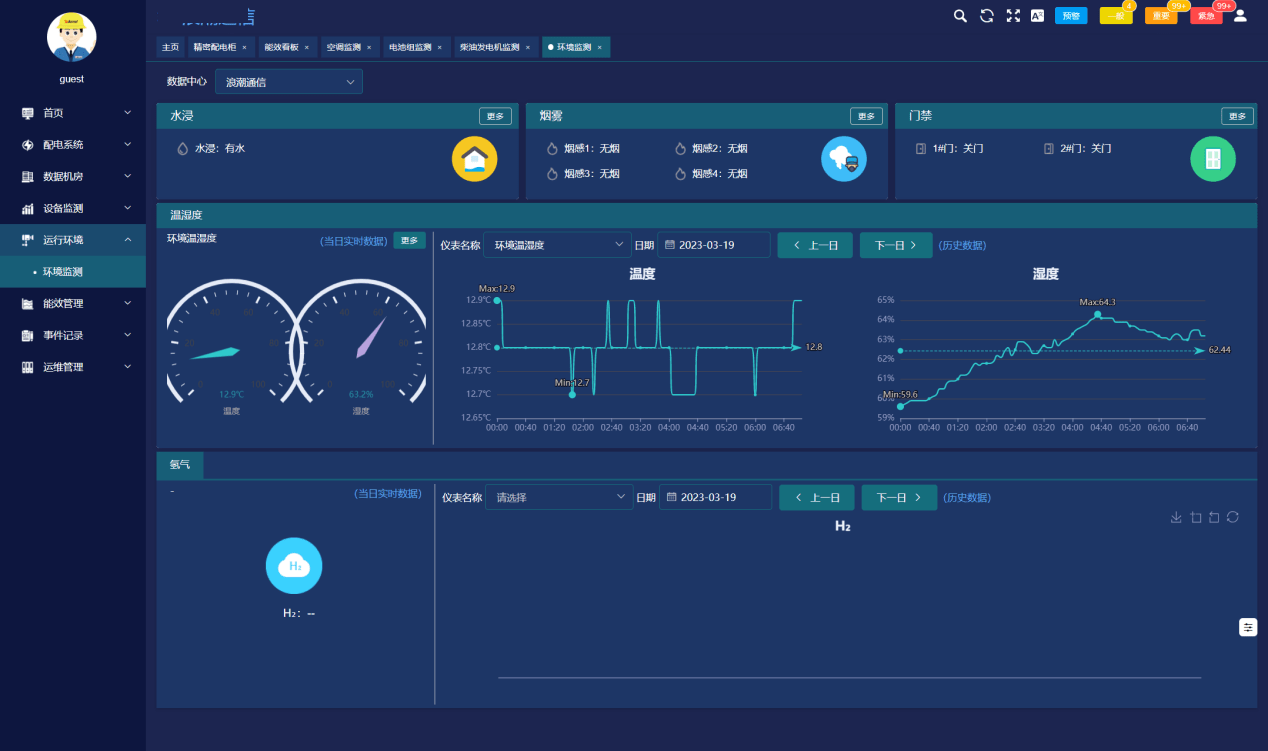Open the search magnifier icon in header

[960, 16]
